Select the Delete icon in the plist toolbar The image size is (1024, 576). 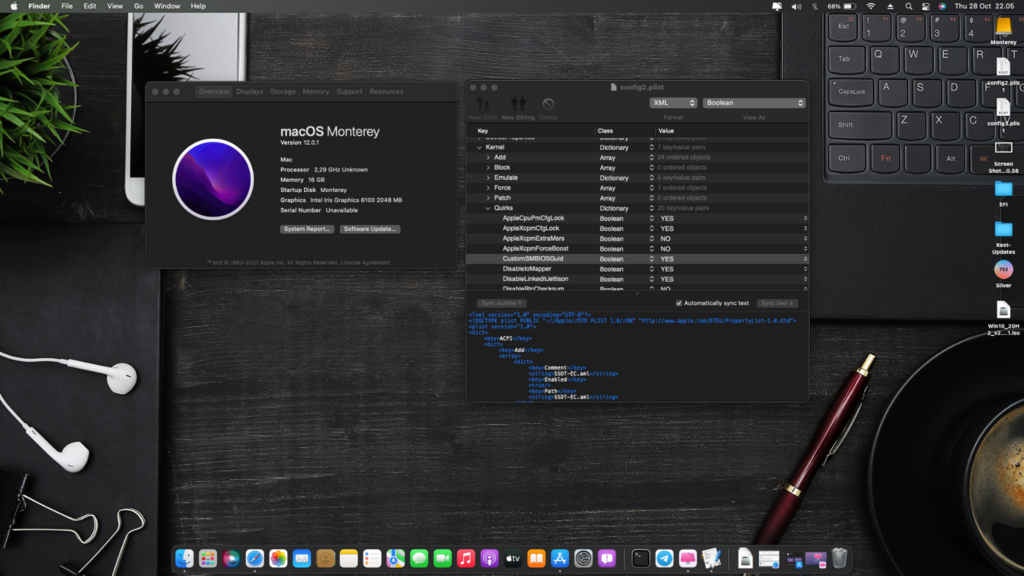point(549,104)
